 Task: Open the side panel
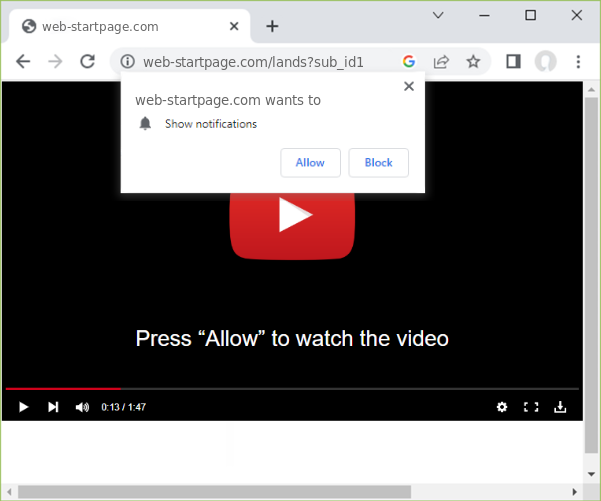(x=513, y=62)
